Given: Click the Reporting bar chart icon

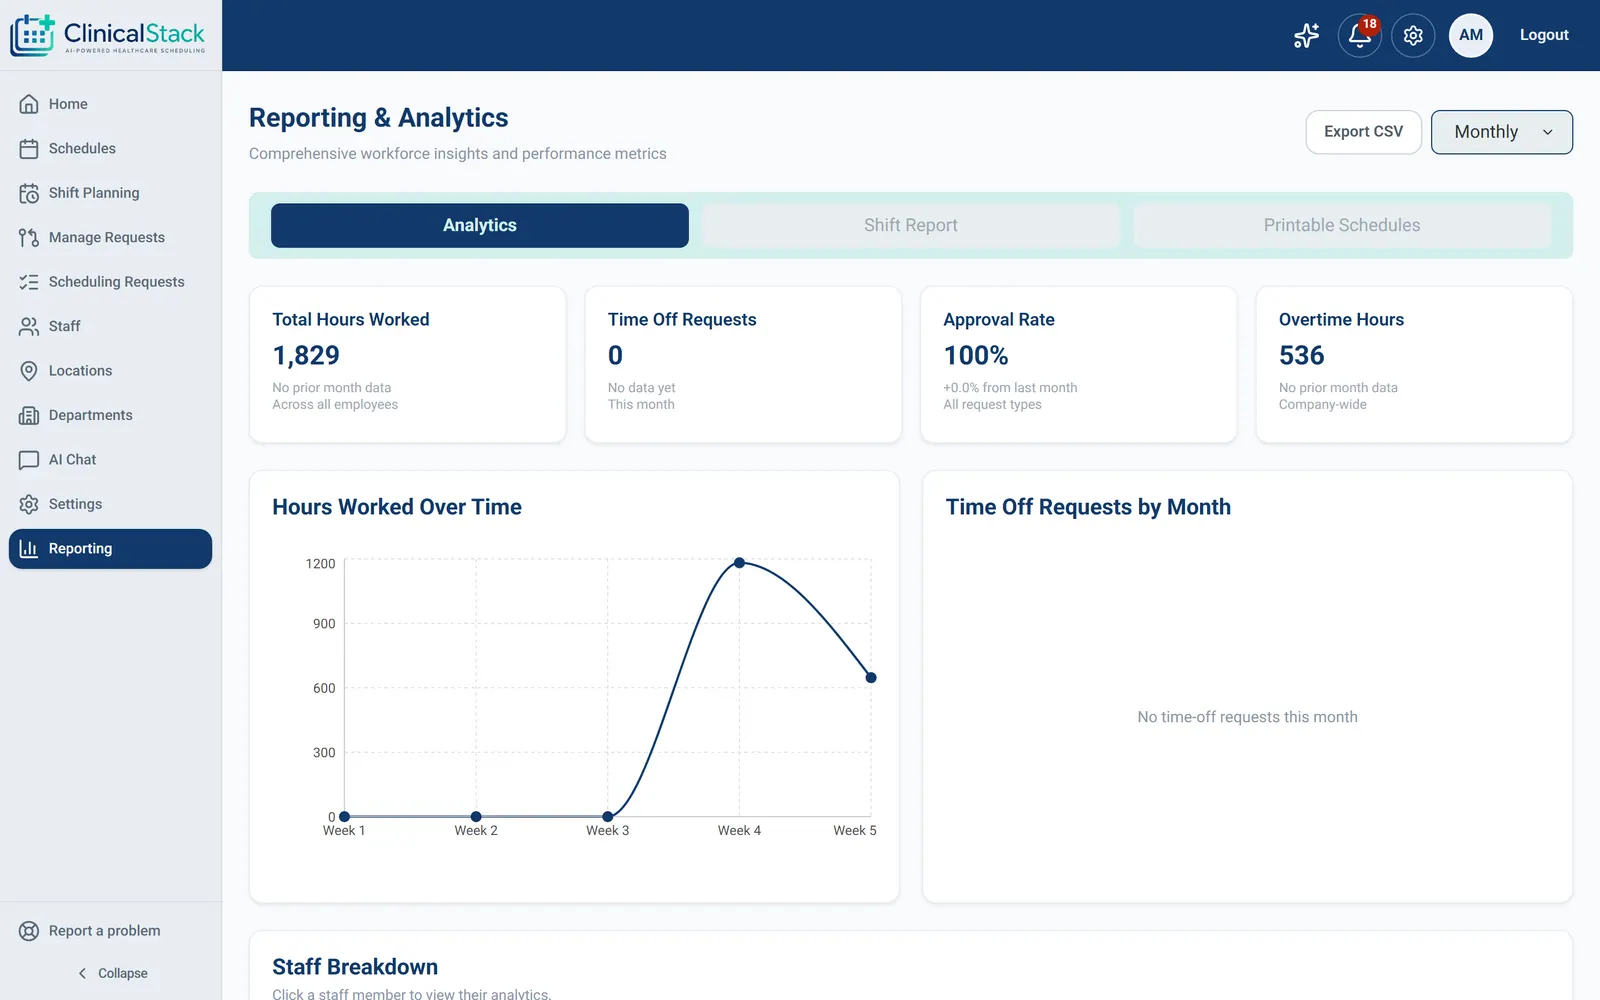Looking at the screenshot, I should (x=29, y=549).
